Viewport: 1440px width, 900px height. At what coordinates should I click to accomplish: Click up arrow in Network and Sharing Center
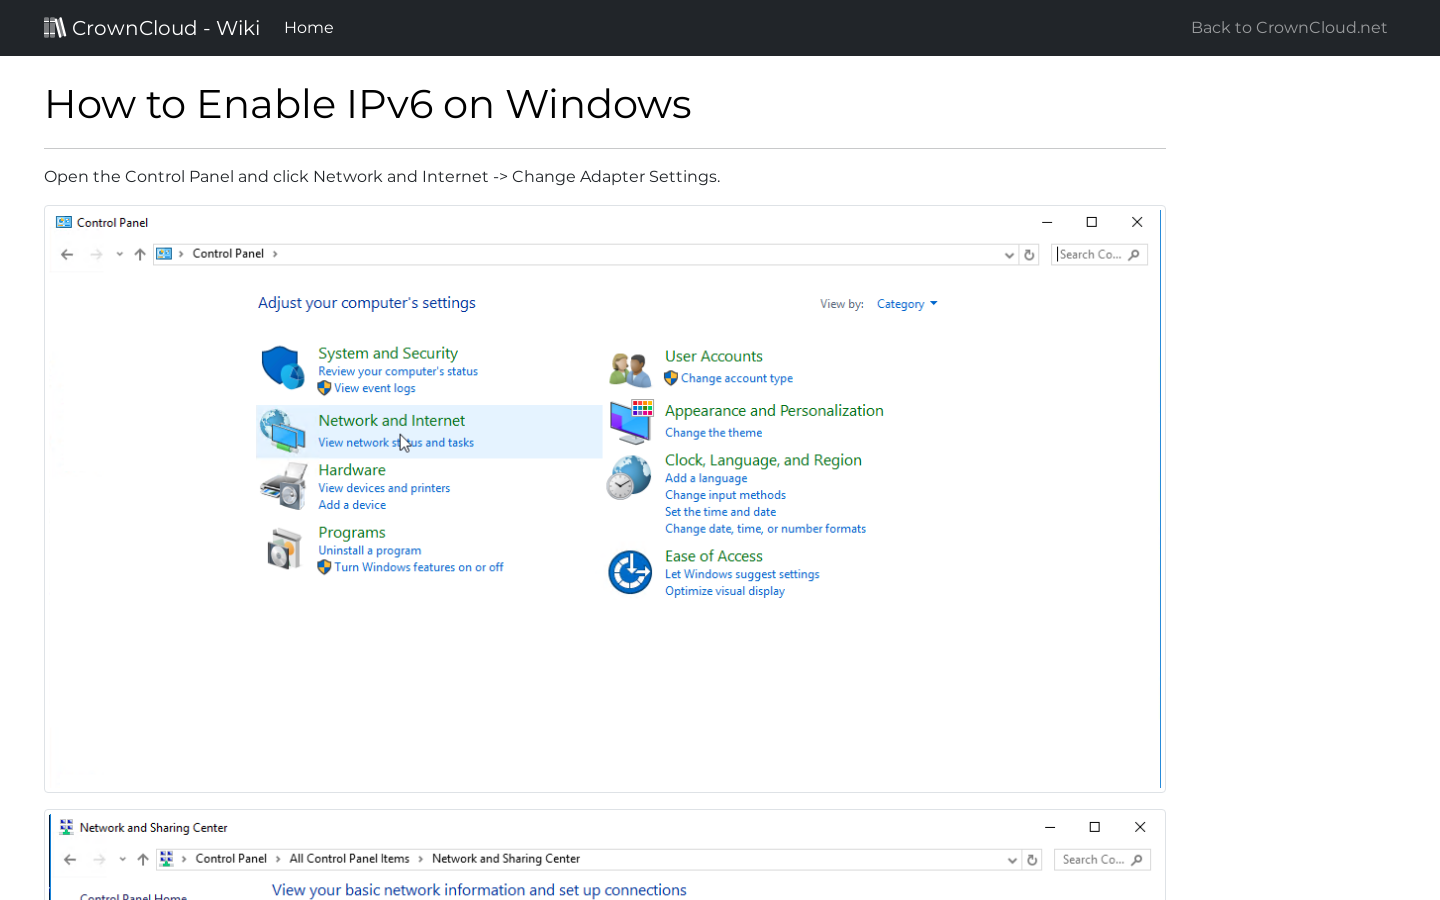pos(143,859)
